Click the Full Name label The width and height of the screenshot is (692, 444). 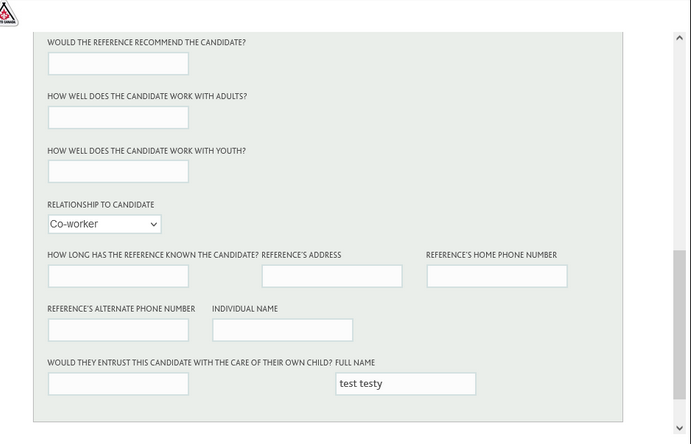pos(355,363)
